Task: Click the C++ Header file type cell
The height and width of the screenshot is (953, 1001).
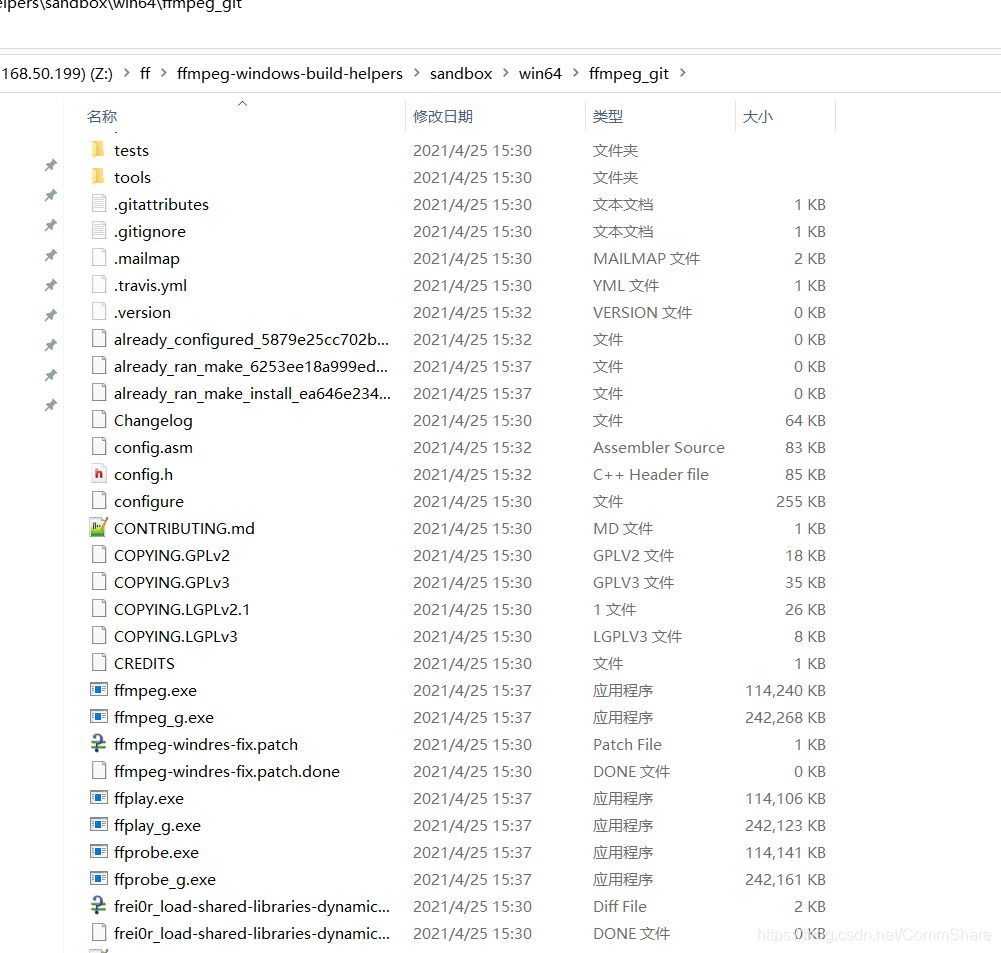Action: [x=651, y=474]
